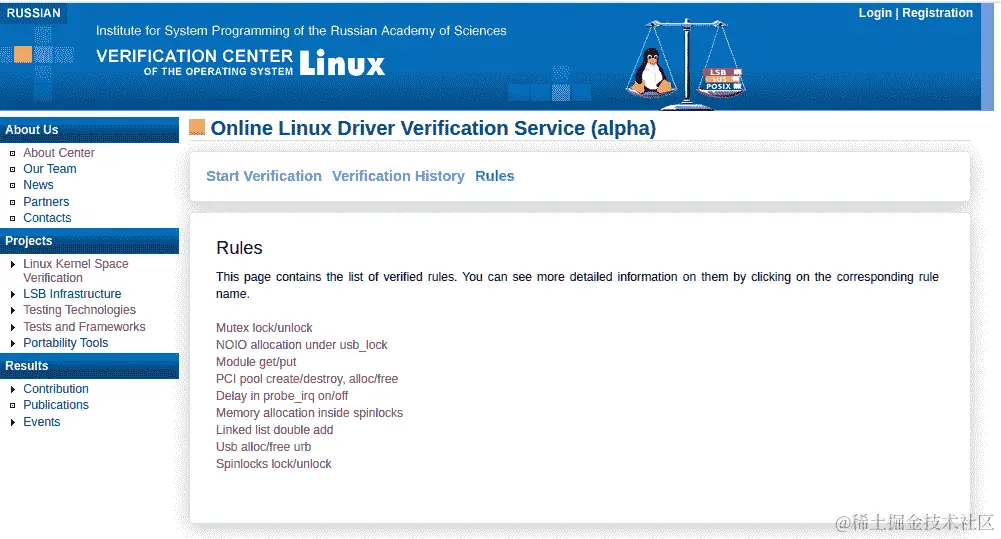Image resolution: width=1001 pixels, height=539 pixels.
Task: Open the Publications link
Action: tap(56, 405)
